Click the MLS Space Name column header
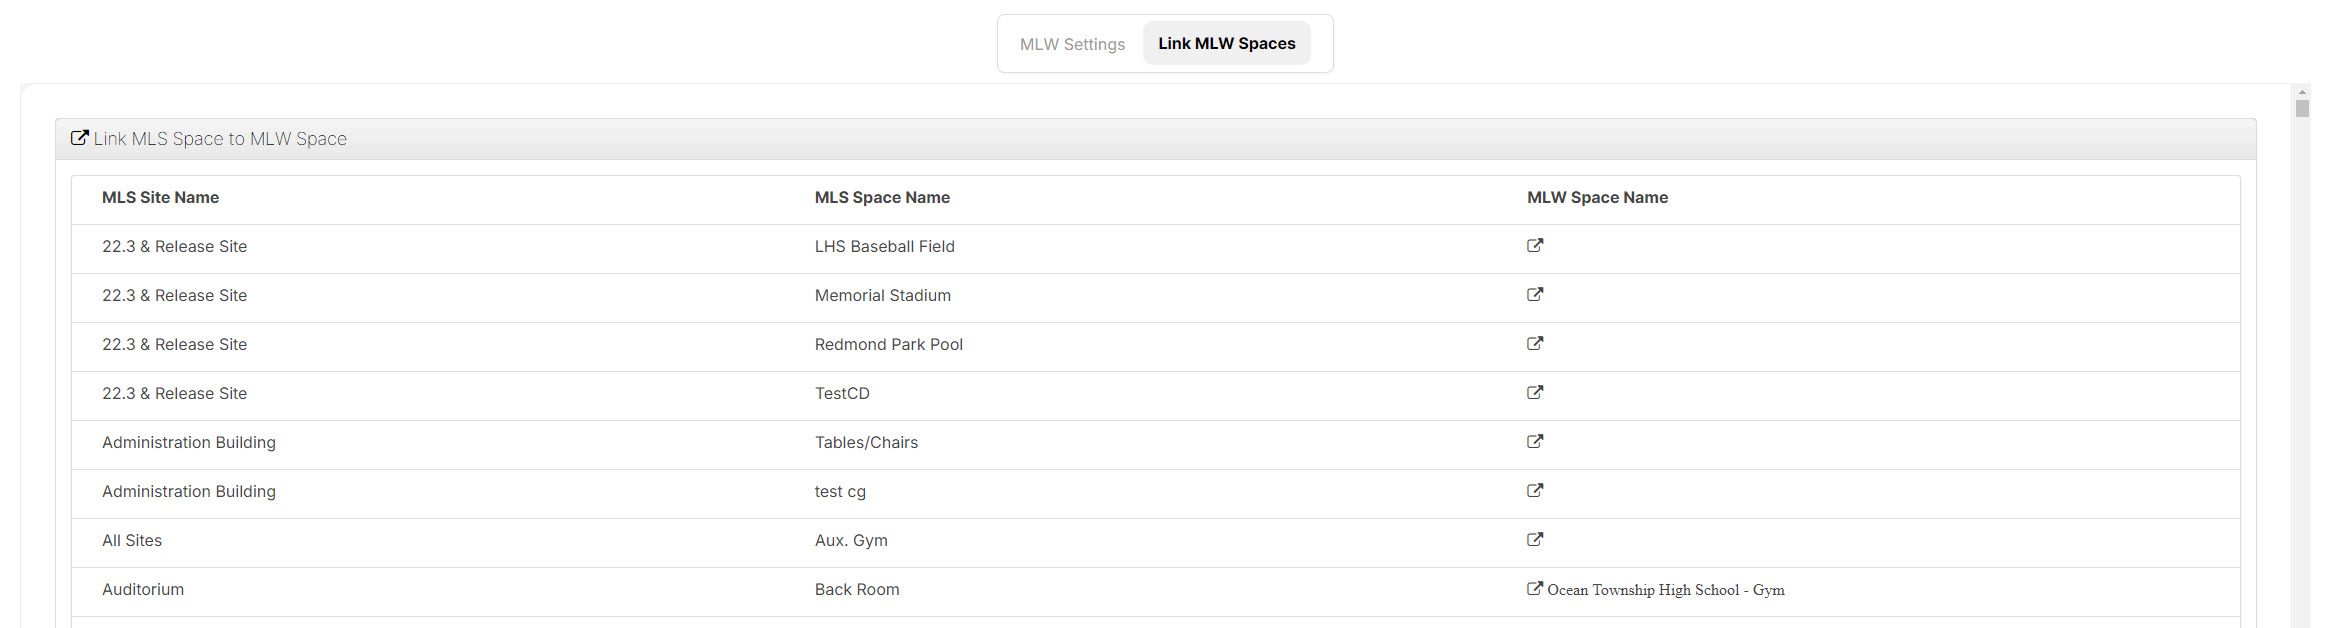 tap(882, 197)
